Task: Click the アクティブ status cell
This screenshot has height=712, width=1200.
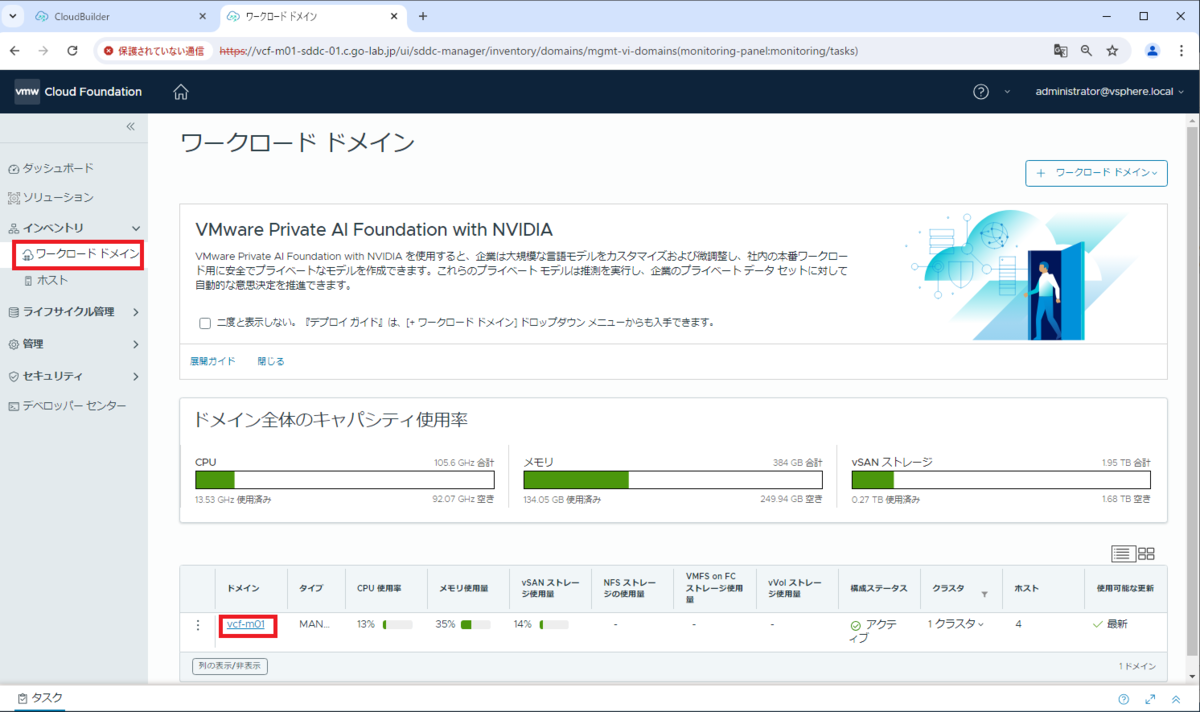Action: pos(873,631)
